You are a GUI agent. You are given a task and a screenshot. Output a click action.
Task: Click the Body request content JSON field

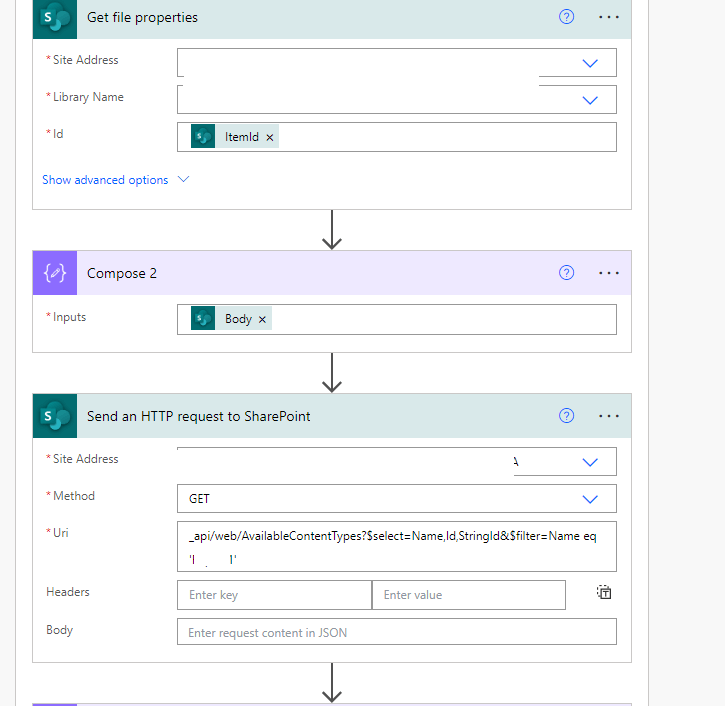point(397,632)
